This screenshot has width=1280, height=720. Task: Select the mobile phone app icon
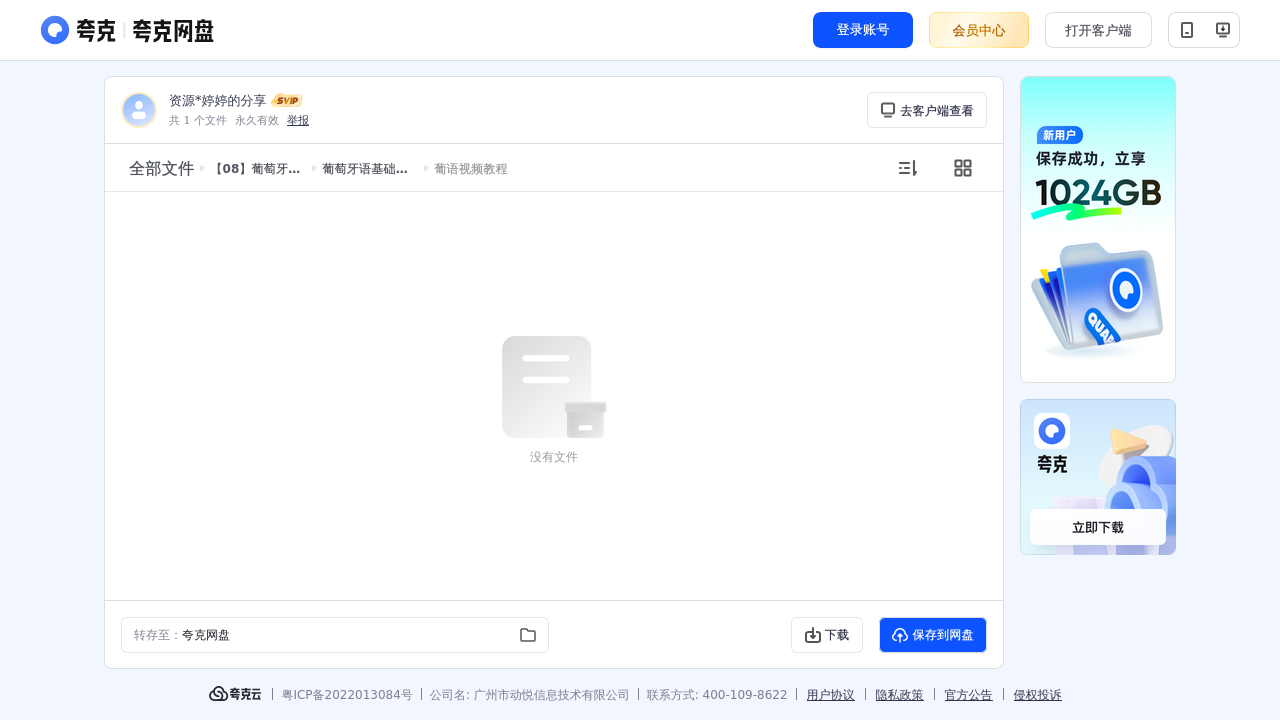[x=1187, y=30]
